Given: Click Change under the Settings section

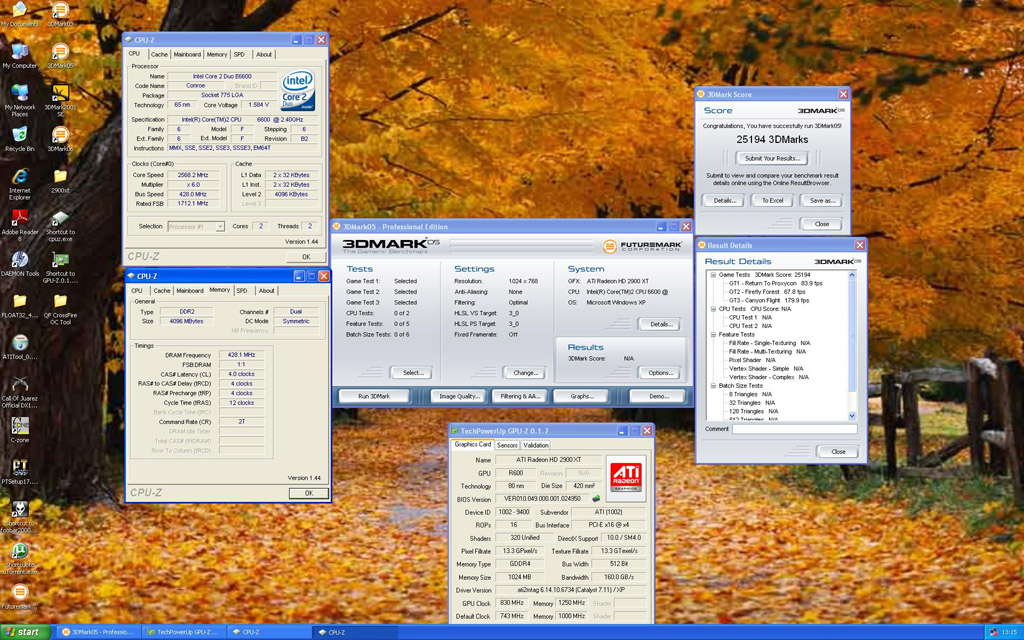Looking at the screenshot, I should click(524, 372).
